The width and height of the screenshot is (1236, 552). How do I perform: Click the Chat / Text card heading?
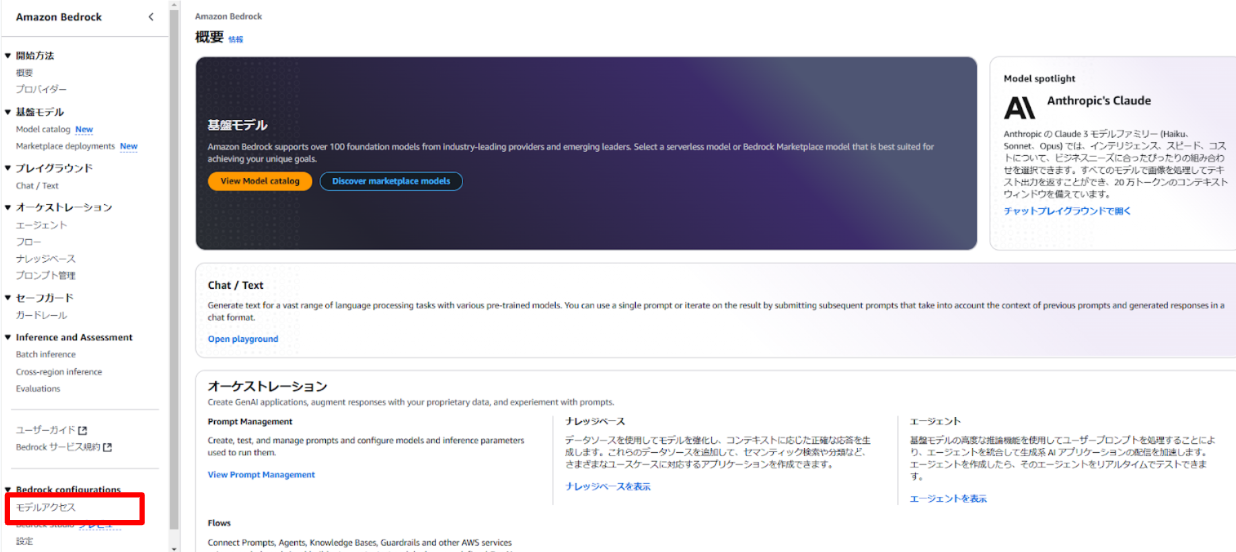click(x=236, y=285)
